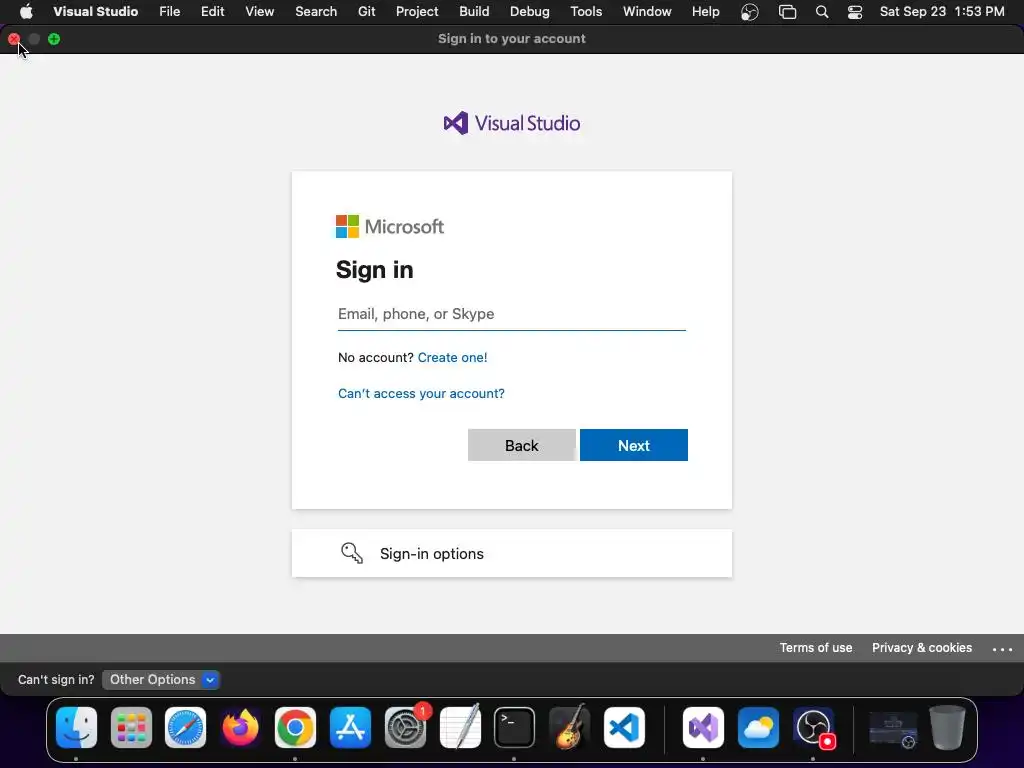Image resolution: width=1024 pixels, height=768 pixels.
Task: Click the purple Visual Studio dock icon
Action: click(x=703, y=728)
